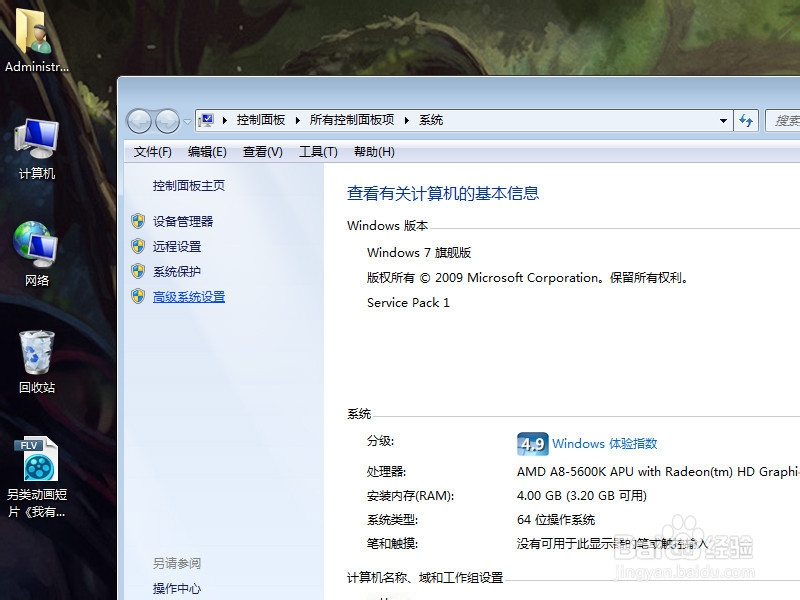Open the address bar history dropdown arrow
Viewport: 800px width, 600px height.
click(x=724, y=120)
